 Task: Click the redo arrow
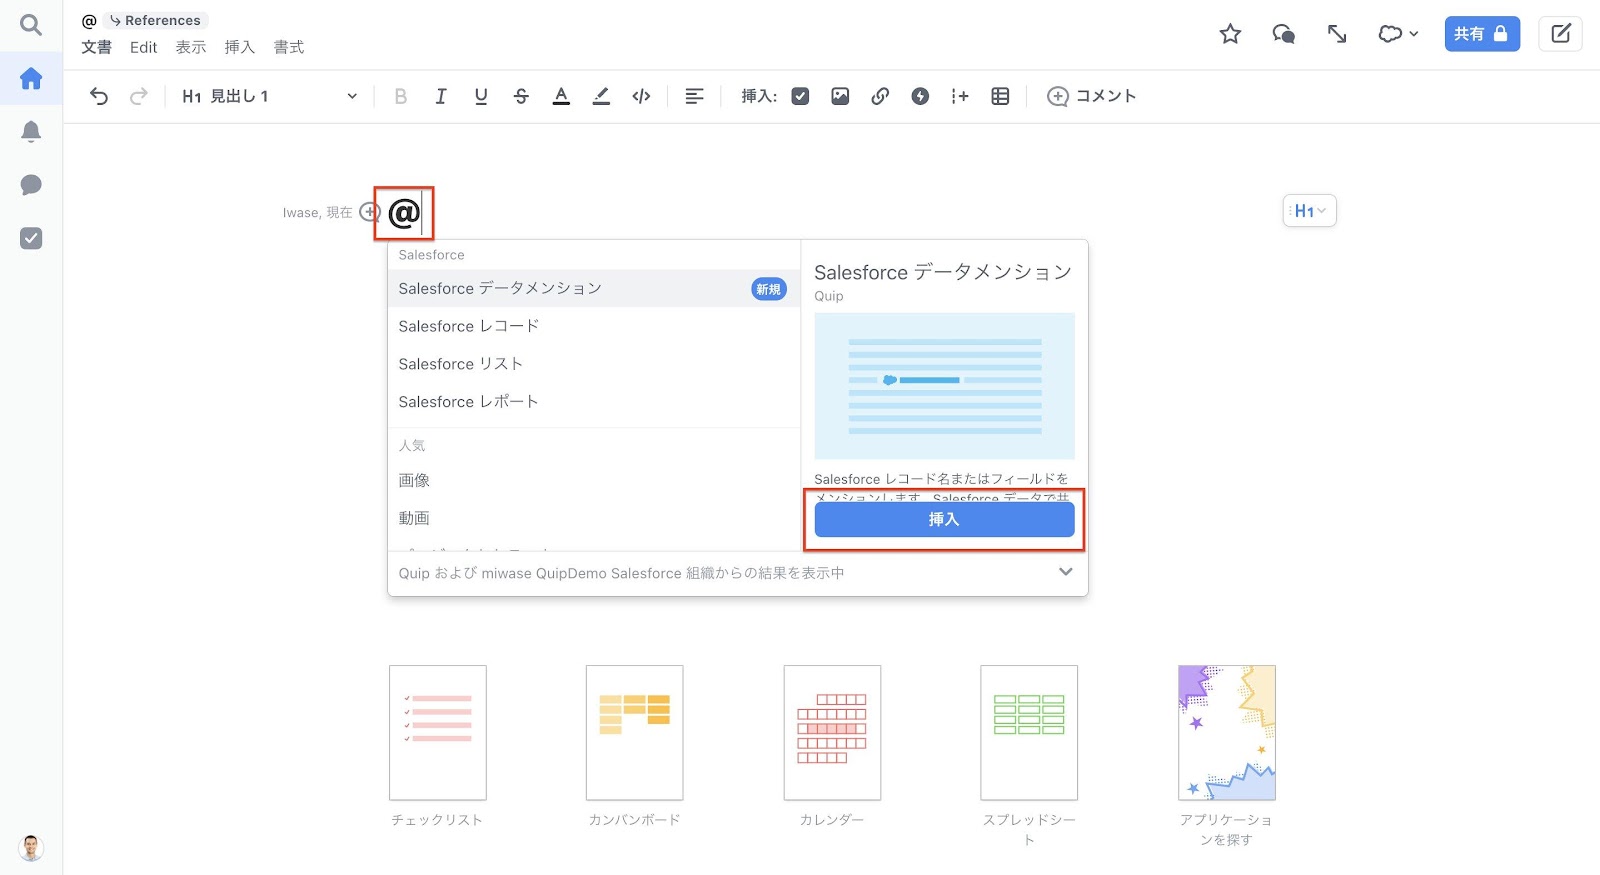pyautogui.click(x=139, y=96)
